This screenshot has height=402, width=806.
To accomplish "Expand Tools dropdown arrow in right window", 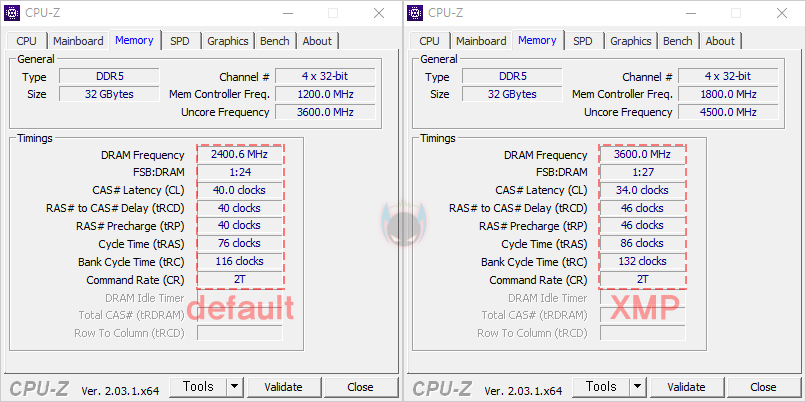I will point(637,387).
